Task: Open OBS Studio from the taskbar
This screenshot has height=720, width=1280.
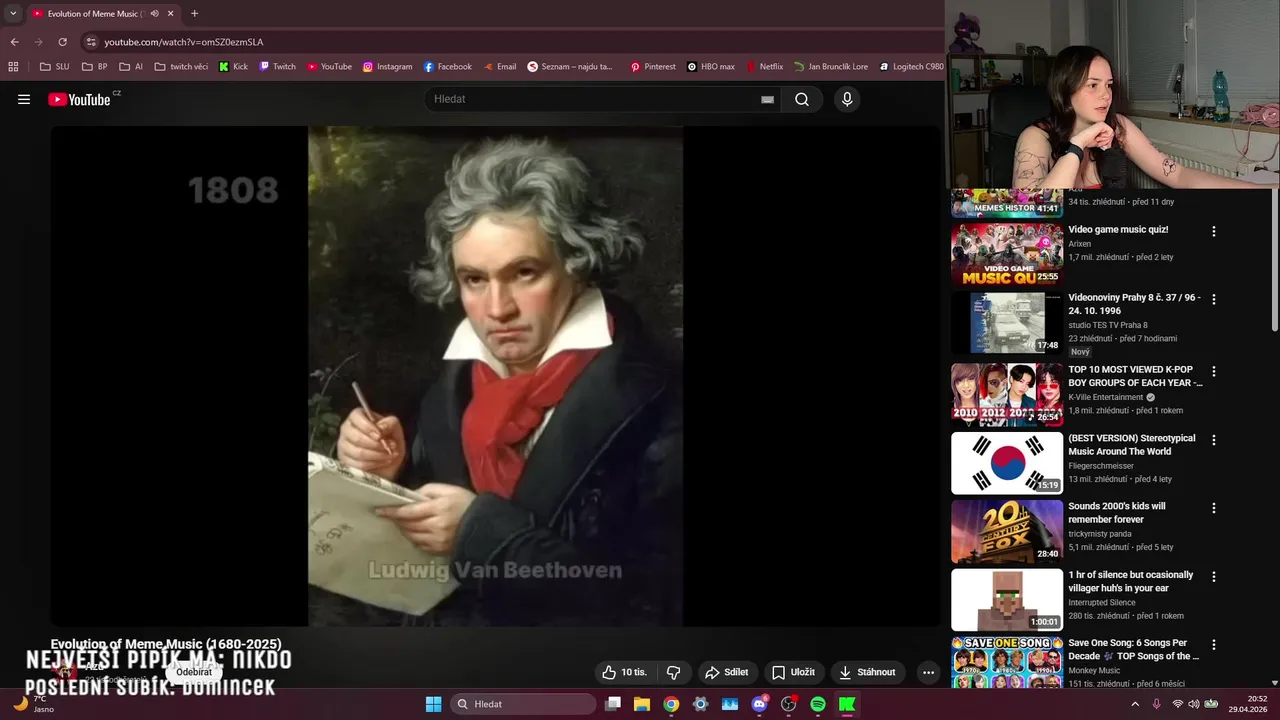Action: [788, 704]
